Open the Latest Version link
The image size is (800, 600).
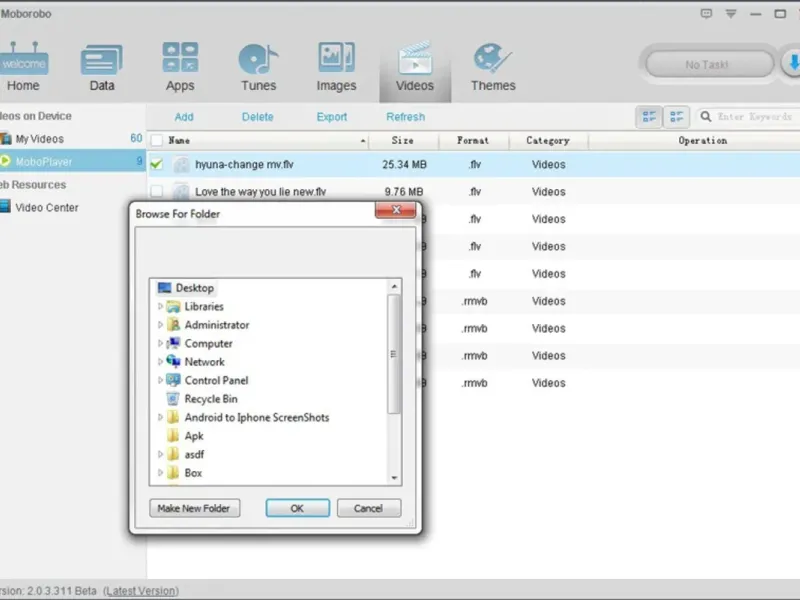pyautogui.click(x=141, y=591)
